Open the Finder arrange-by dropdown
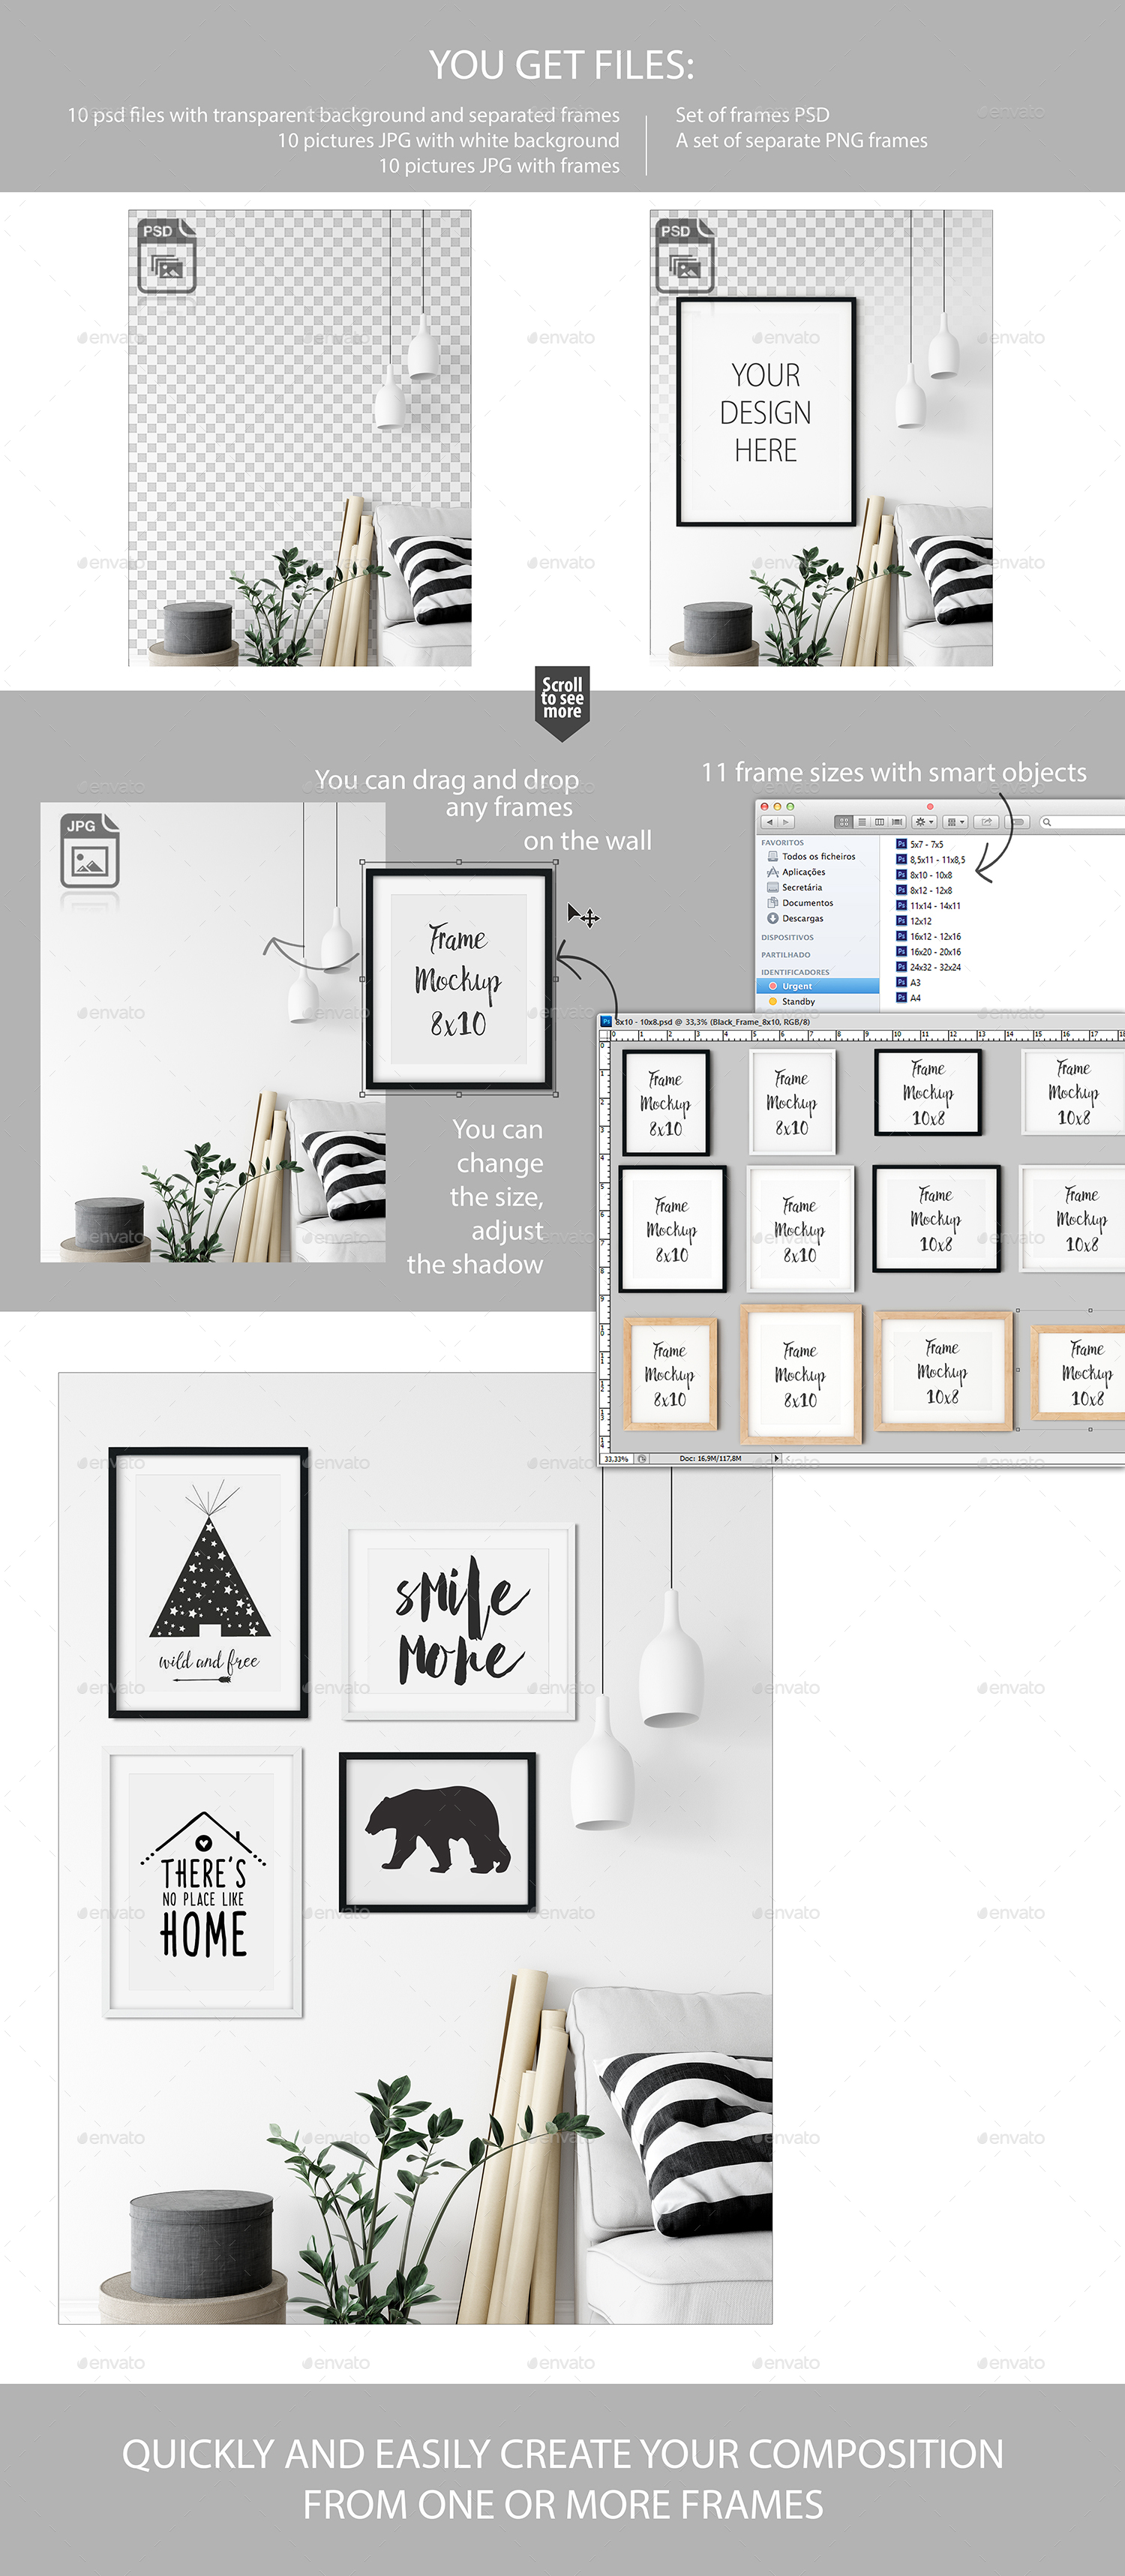This screenshot has width=1125, height=2576. pos(956,822)
